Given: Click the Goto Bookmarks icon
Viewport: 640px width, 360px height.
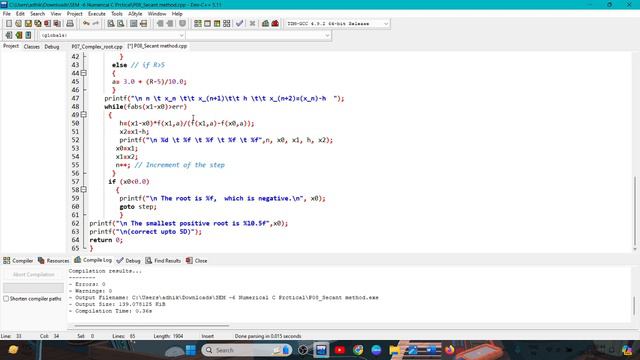Looking at the screenshot, I should [28, 35].
